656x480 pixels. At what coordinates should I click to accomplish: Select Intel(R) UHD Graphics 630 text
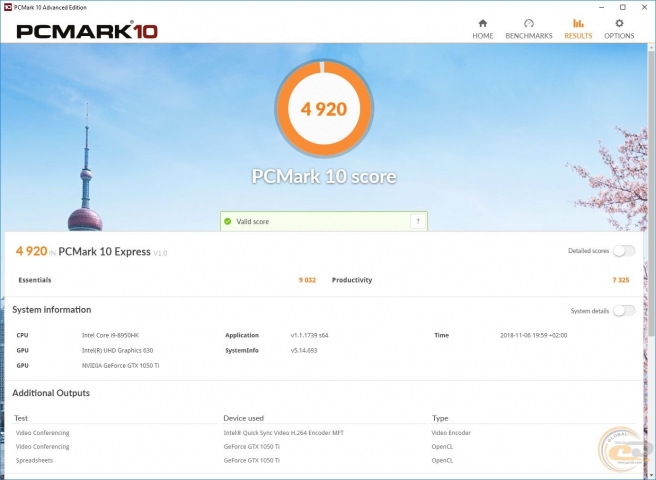118,350
